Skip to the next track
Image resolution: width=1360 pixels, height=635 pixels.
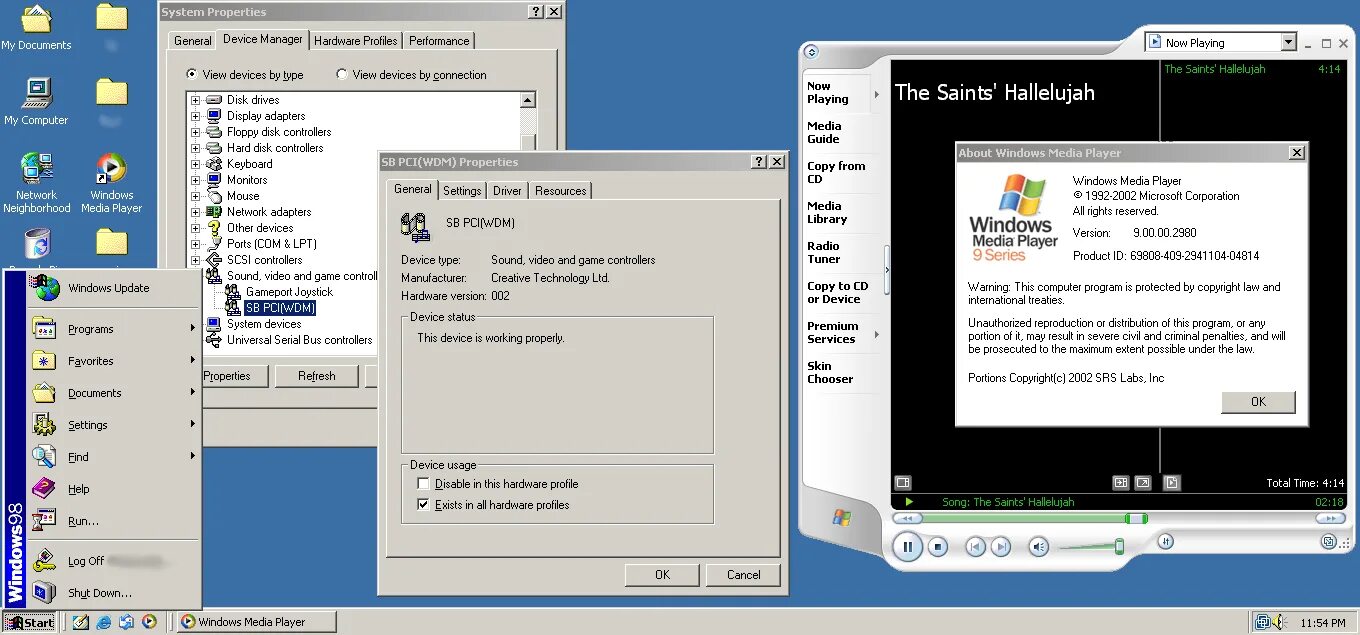click(x=1000, y=546)
